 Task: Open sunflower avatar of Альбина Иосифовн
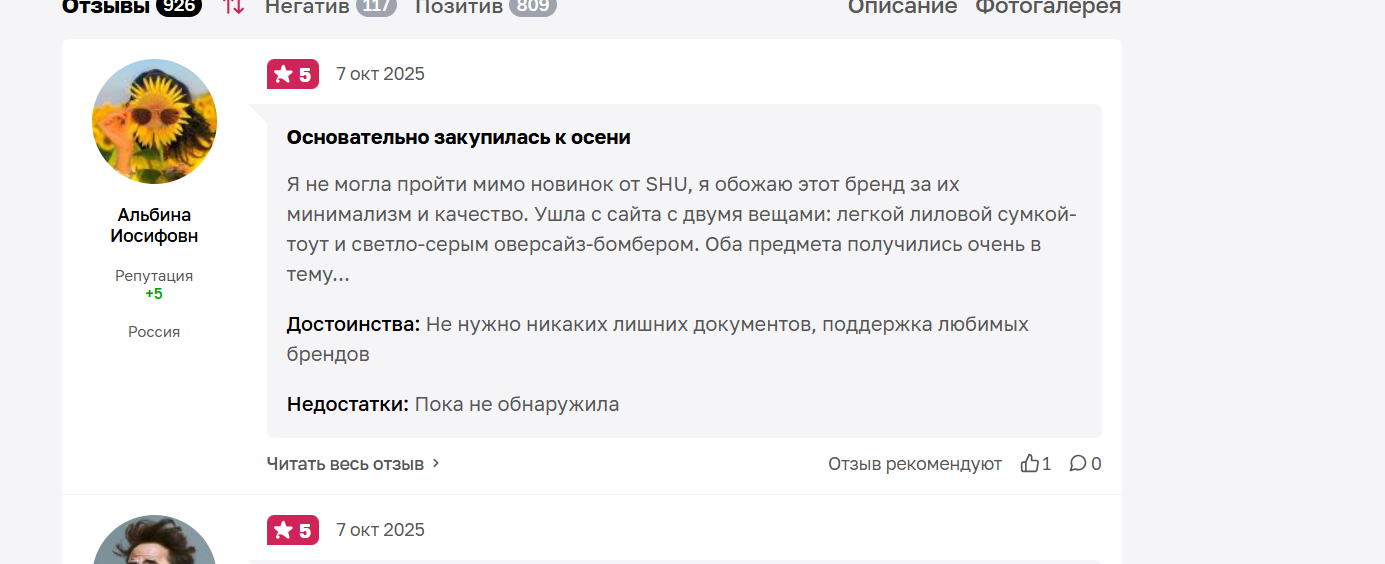click(154, 121)
